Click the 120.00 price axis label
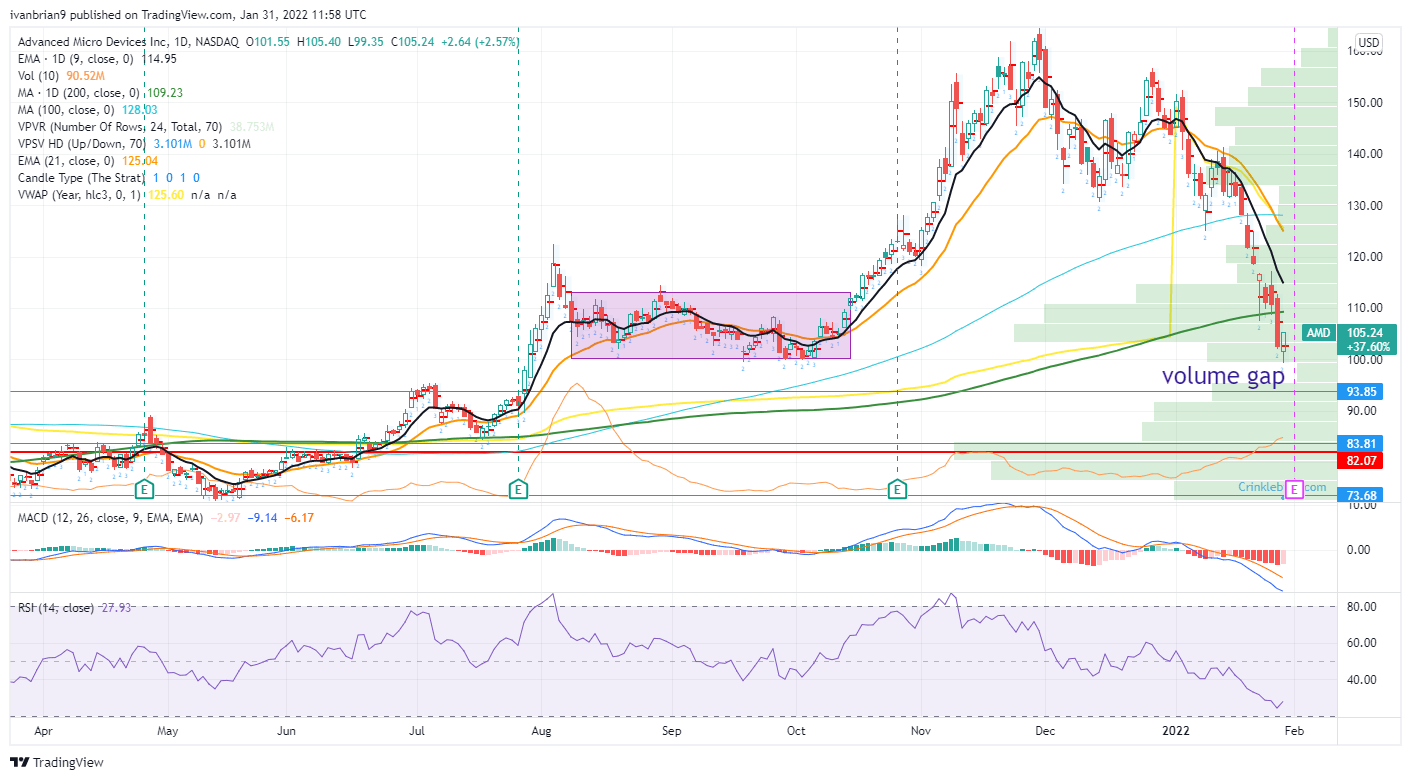This screenshot has width=1411, height=780. coord(1364,256)
